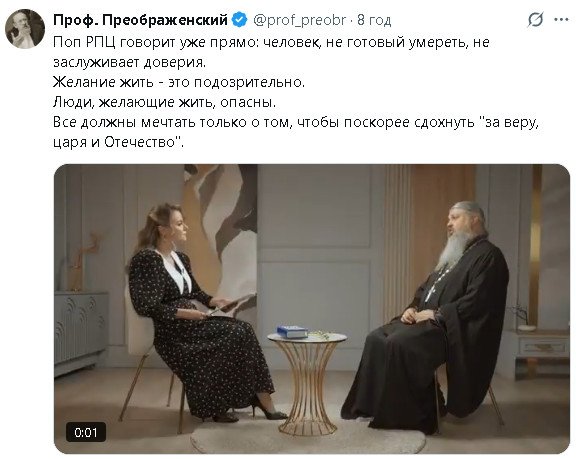Image resolution: width=576 pixels, height=459 pixels.
Task: Click the @prof_preobr handle
Action: click(x=300, y=20)
